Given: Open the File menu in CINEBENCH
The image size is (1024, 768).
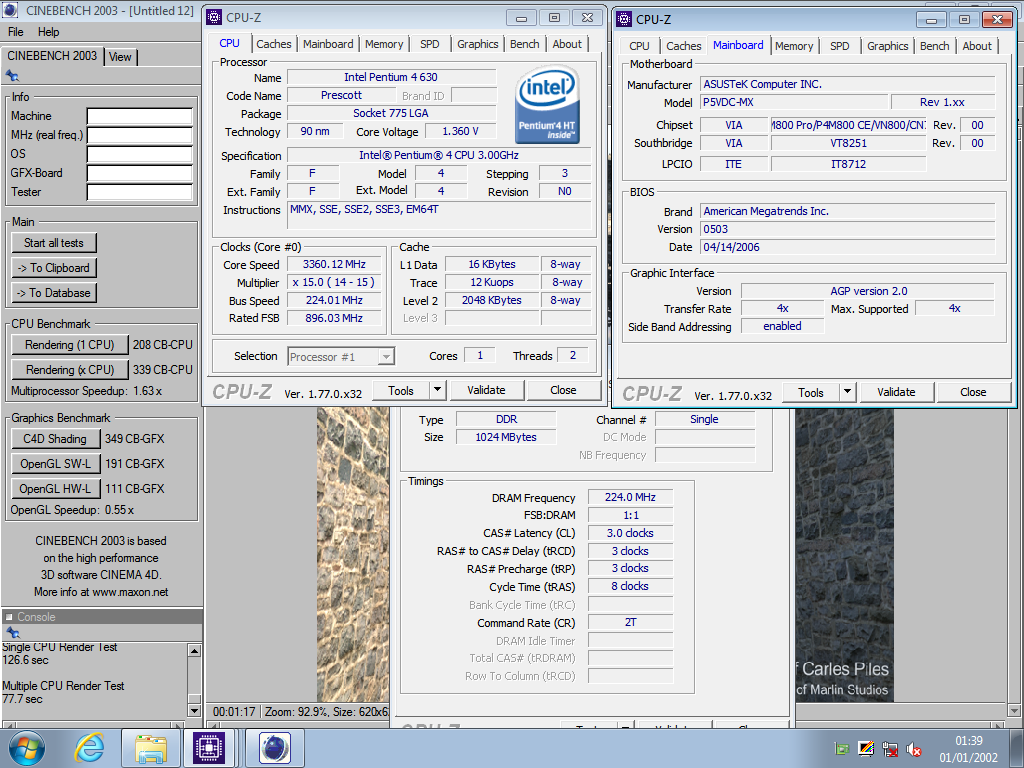Looking at the screenshot, I should click(x=16, y=31).
